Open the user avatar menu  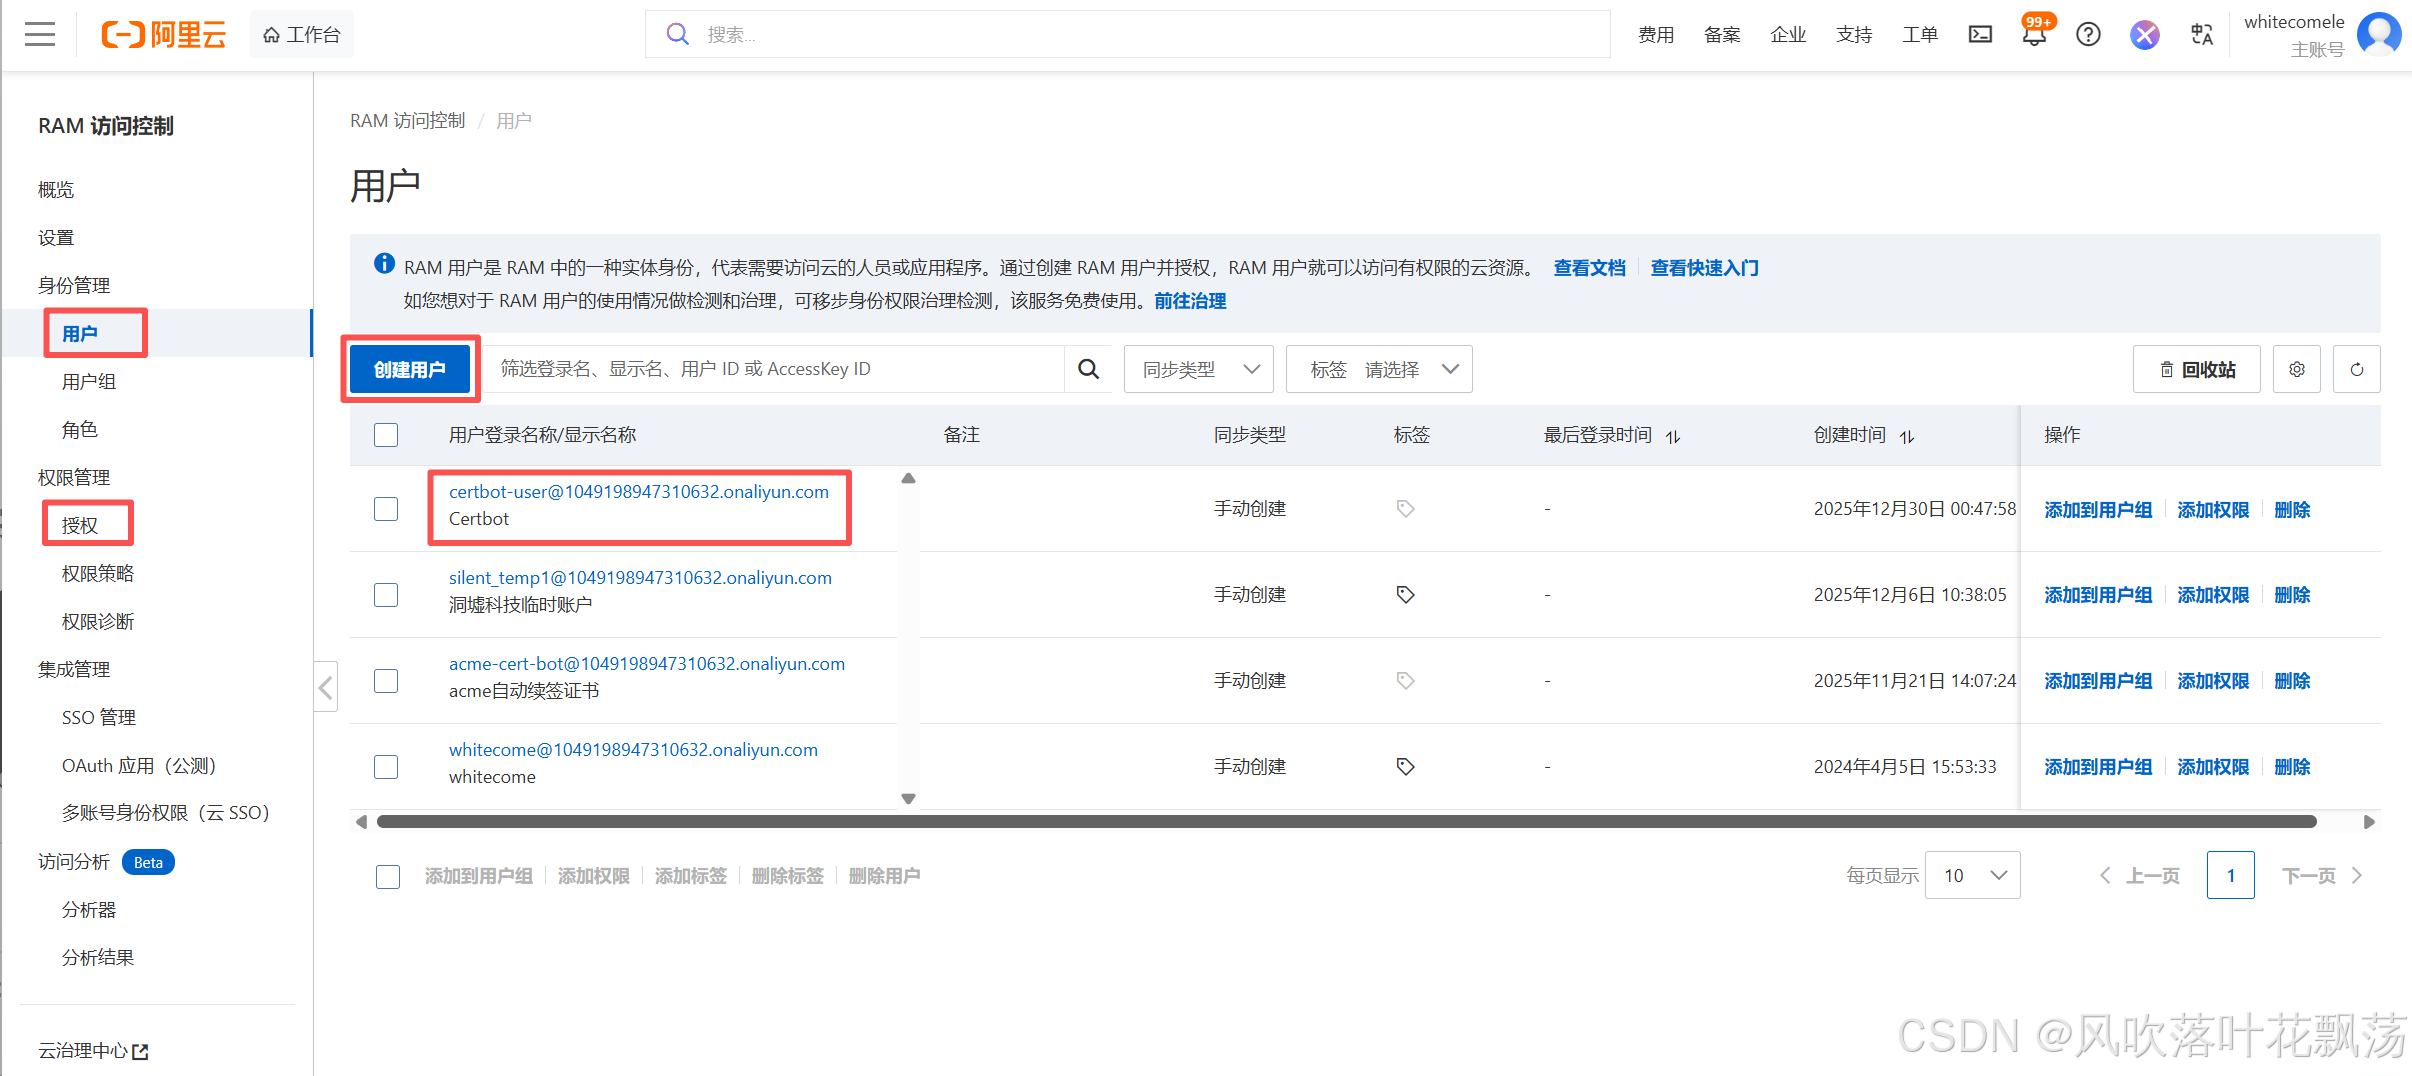point(2378,34)
